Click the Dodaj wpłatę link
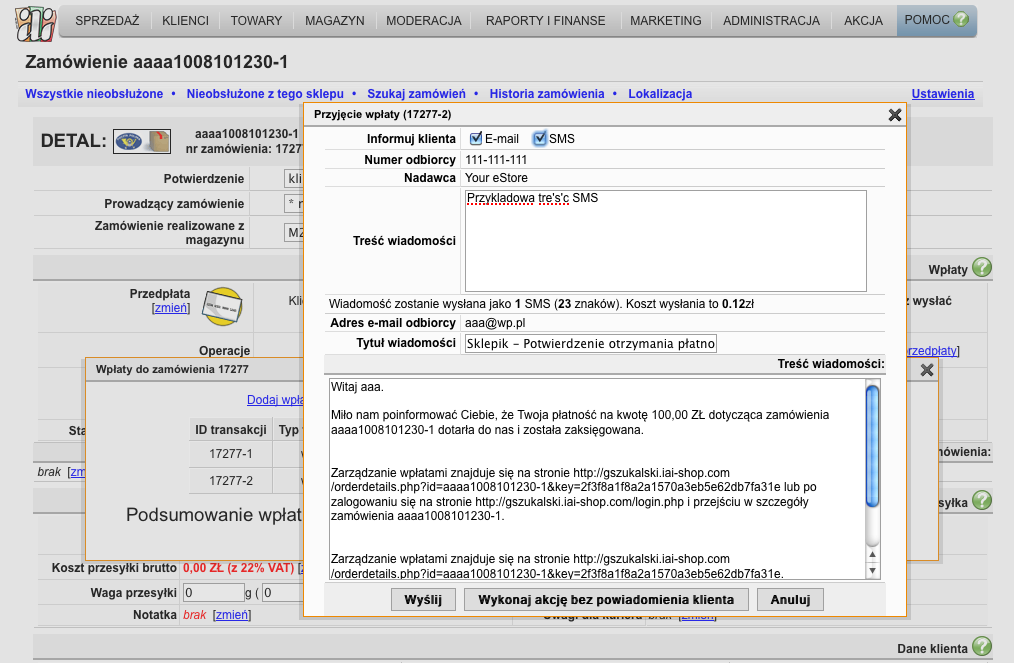This screenshot has width=1014, height=663. coord(275,400)
